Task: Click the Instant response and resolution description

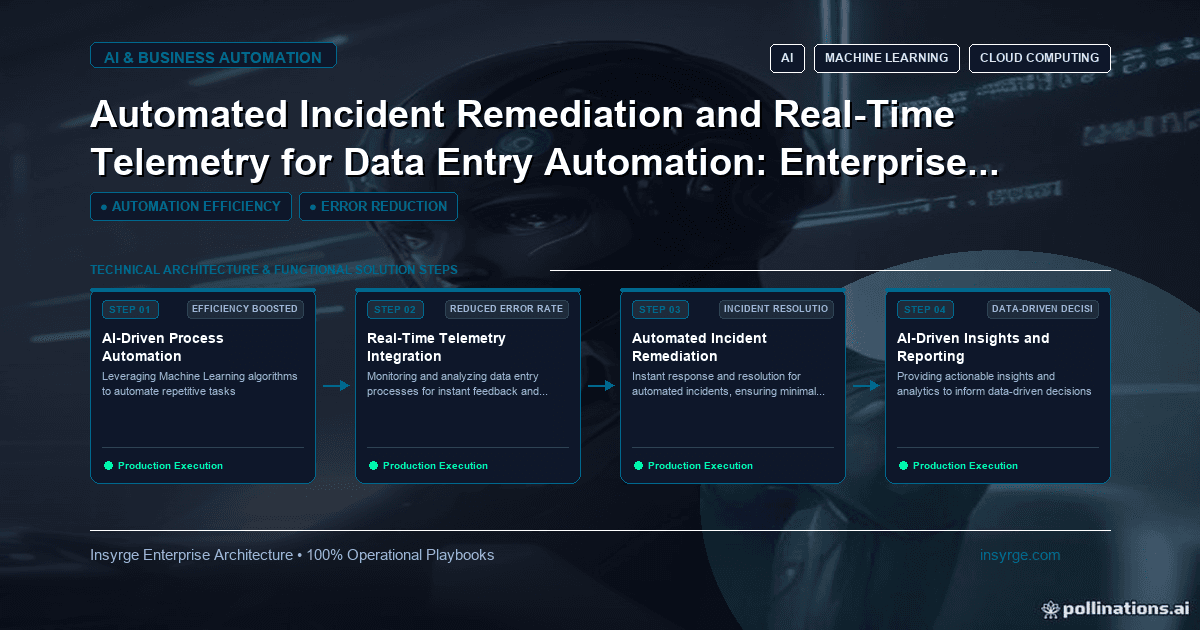Action: tap(728, 384)
